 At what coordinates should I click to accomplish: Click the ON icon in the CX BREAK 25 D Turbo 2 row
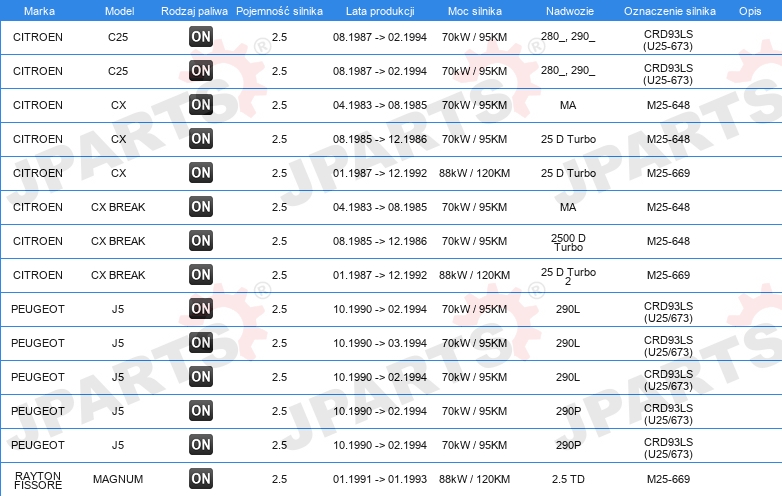tap(201, 275)
